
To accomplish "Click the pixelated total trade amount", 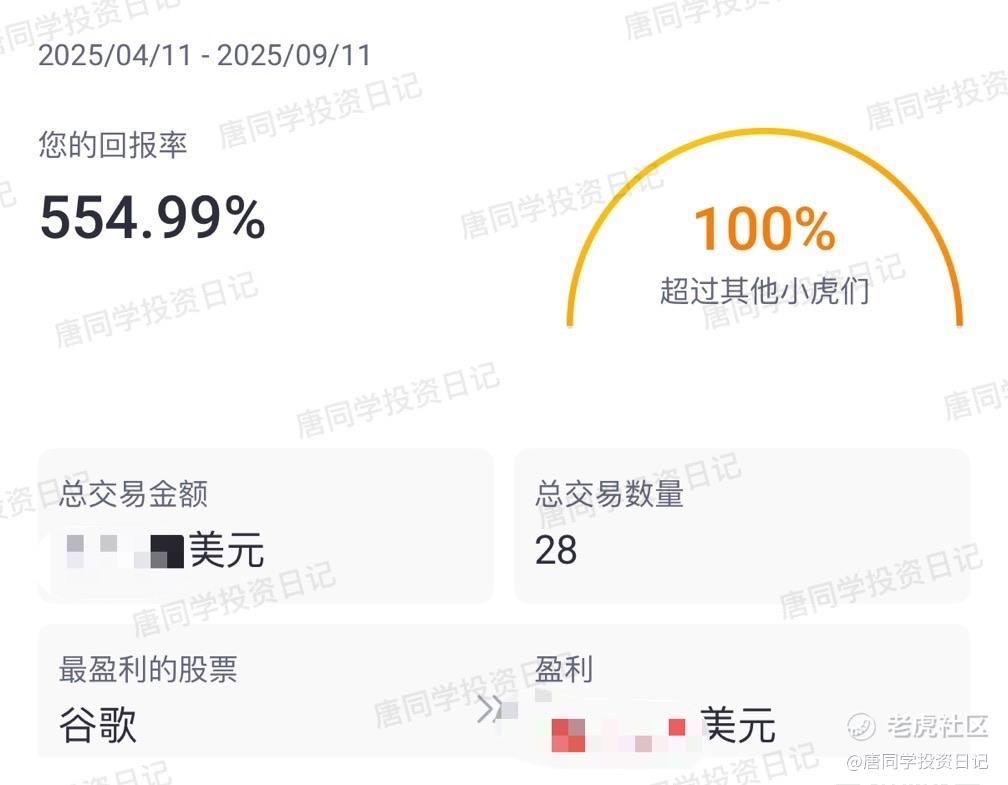I will pos(125,552).
